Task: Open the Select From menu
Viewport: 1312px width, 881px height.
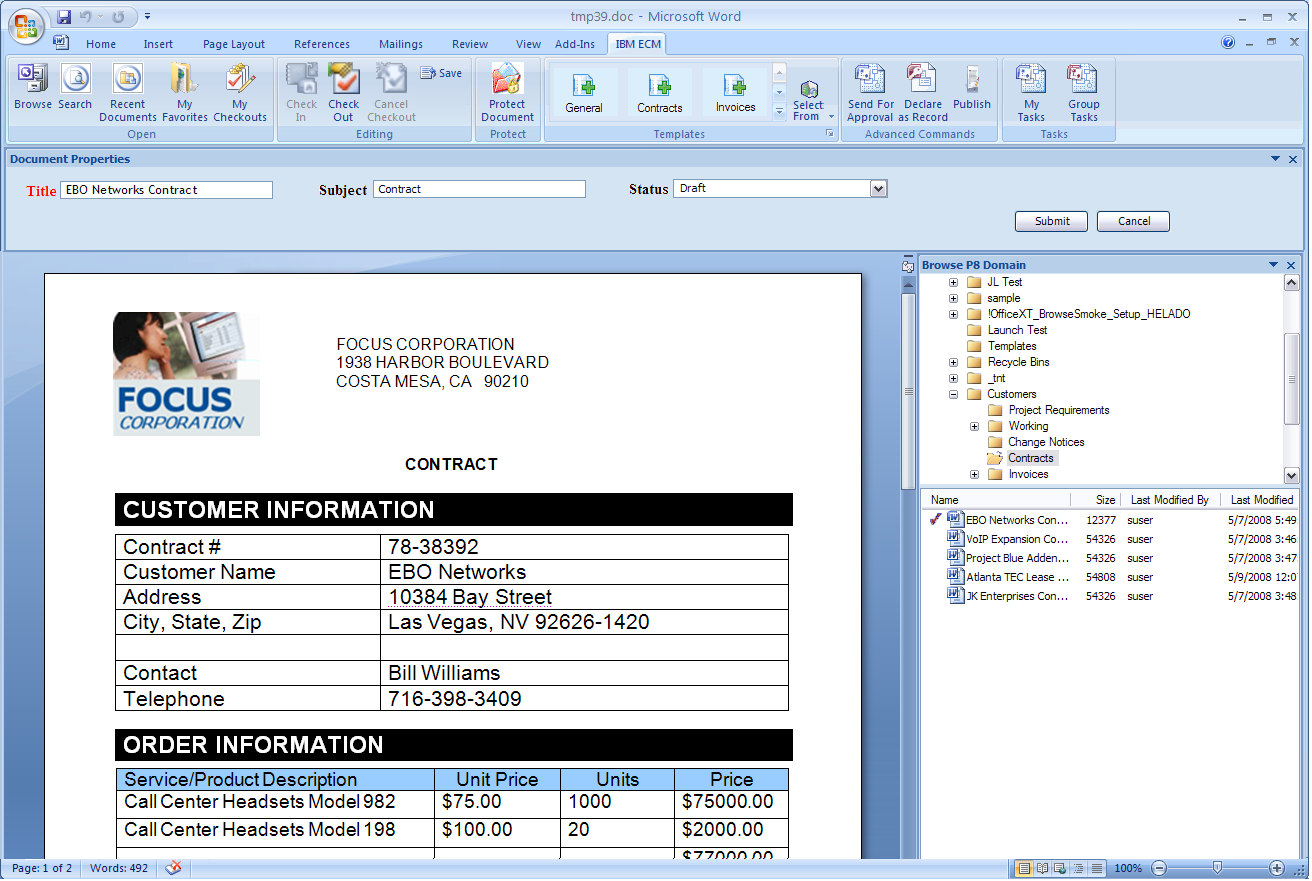Action: [x=809, y=100]
